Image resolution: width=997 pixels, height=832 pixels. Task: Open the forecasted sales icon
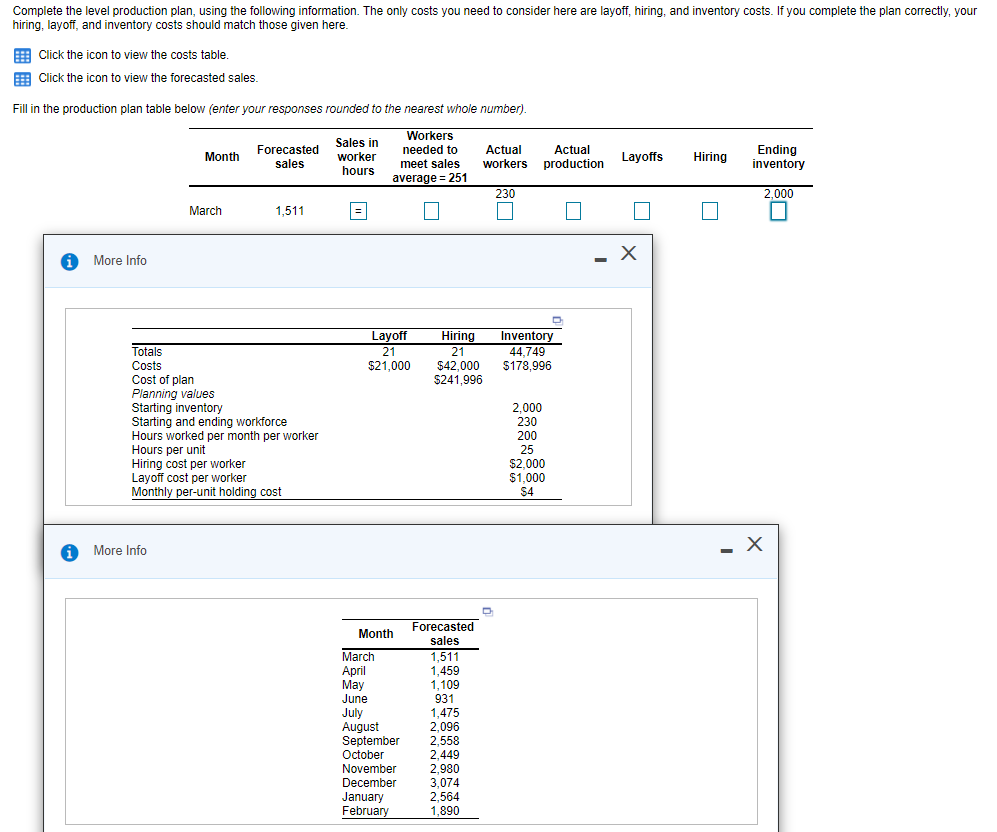point(22,77)
